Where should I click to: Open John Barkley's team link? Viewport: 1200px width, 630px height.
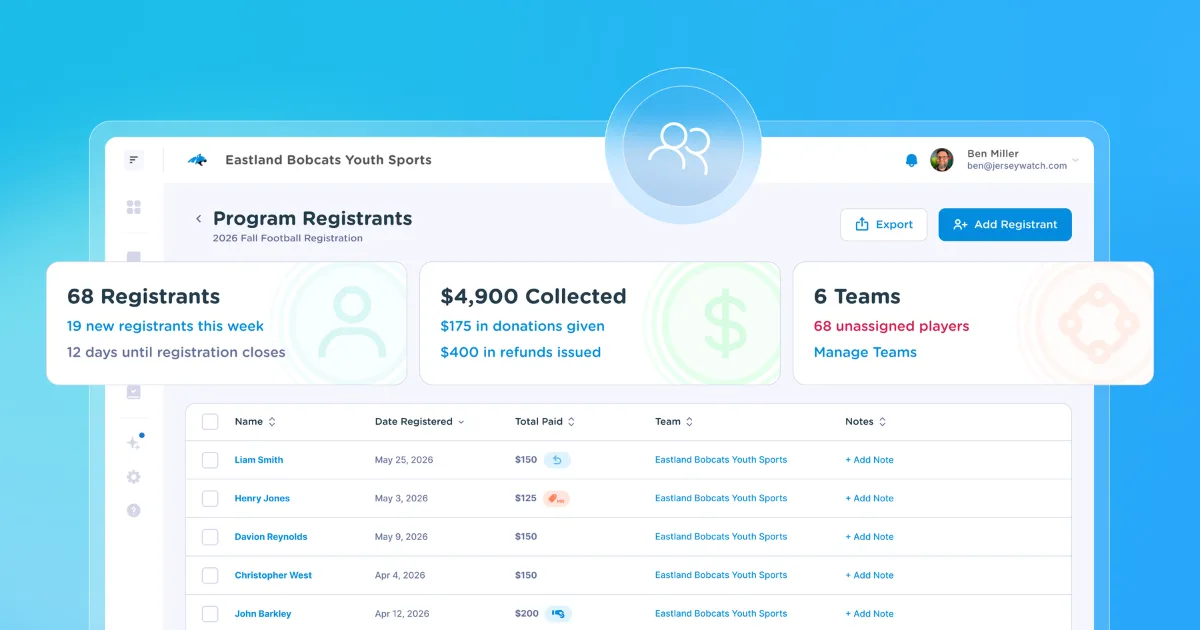pos(721,613)
